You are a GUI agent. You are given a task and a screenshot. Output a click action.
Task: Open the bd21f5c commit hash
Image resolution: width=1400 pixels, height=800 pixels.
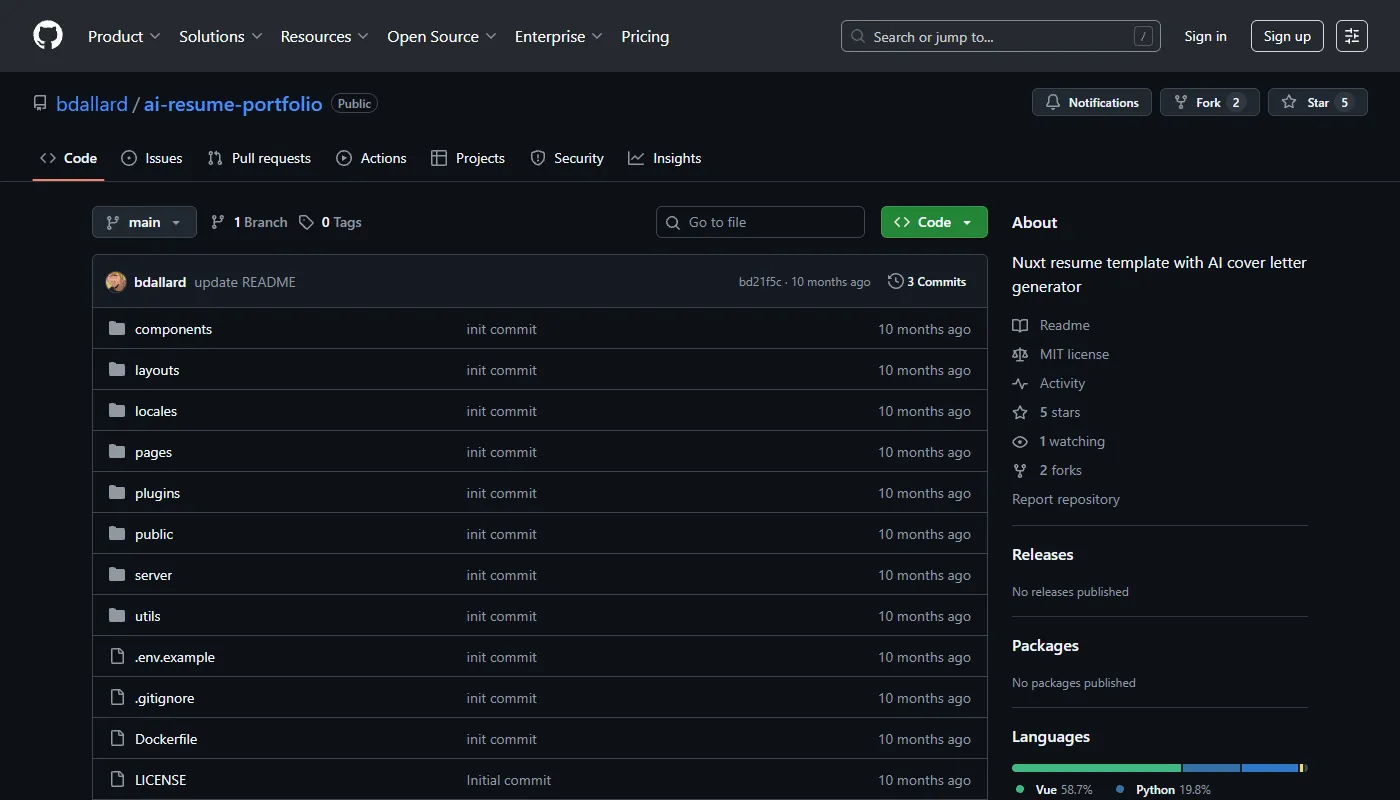pyautogui.click(x=760, y=282)
